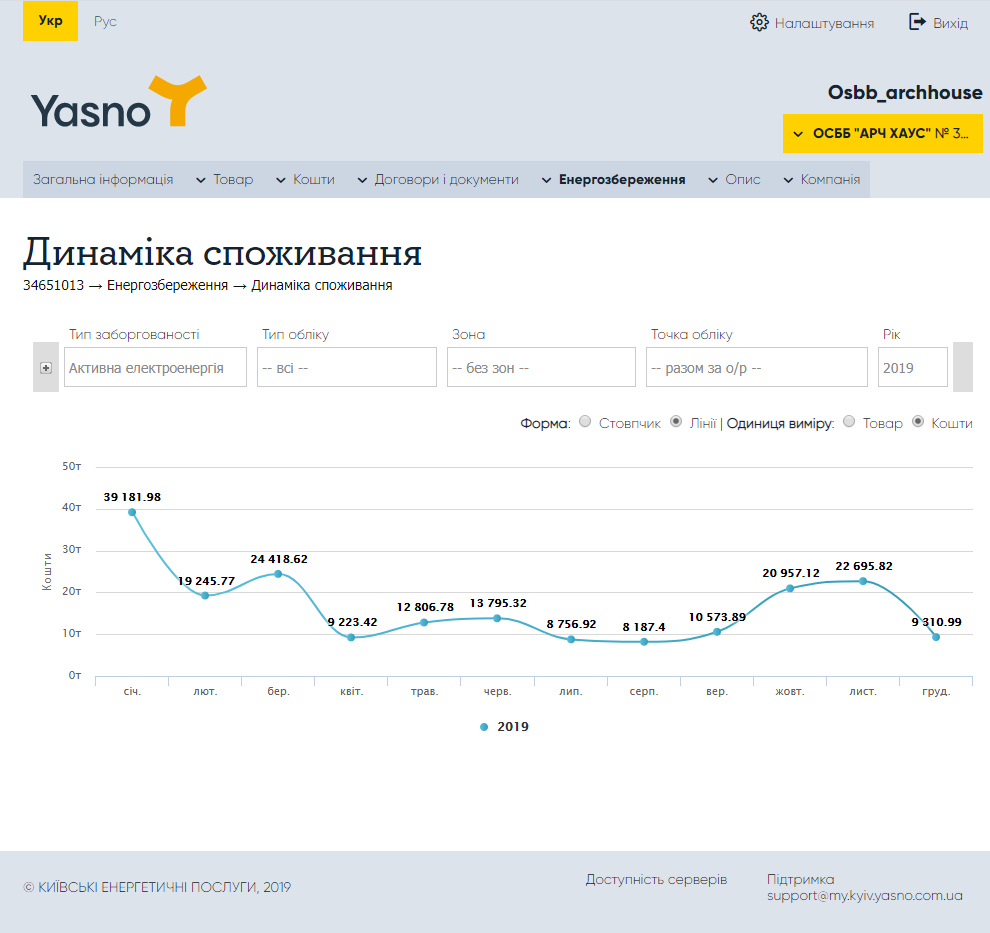Viewport: 990px width, 933px height.
Task: Select the Стовпчик chart form
Action: [586, 422]
